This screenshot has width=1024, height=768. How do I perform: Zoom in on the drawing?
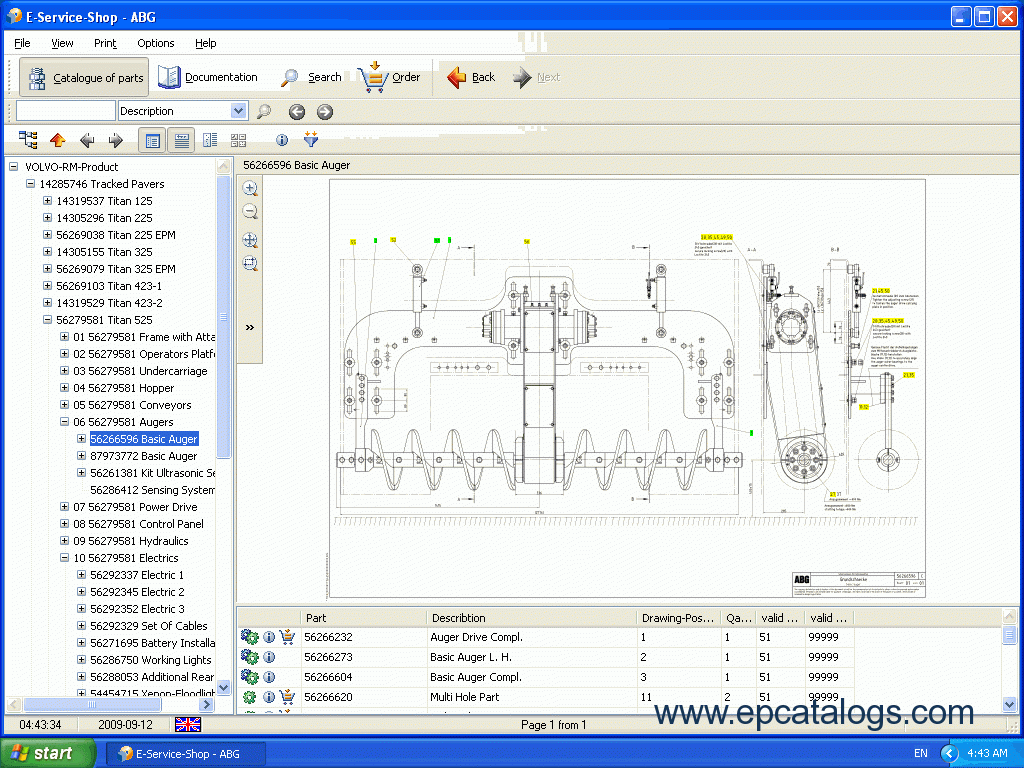pyautogui.click(x=250, y=189)
